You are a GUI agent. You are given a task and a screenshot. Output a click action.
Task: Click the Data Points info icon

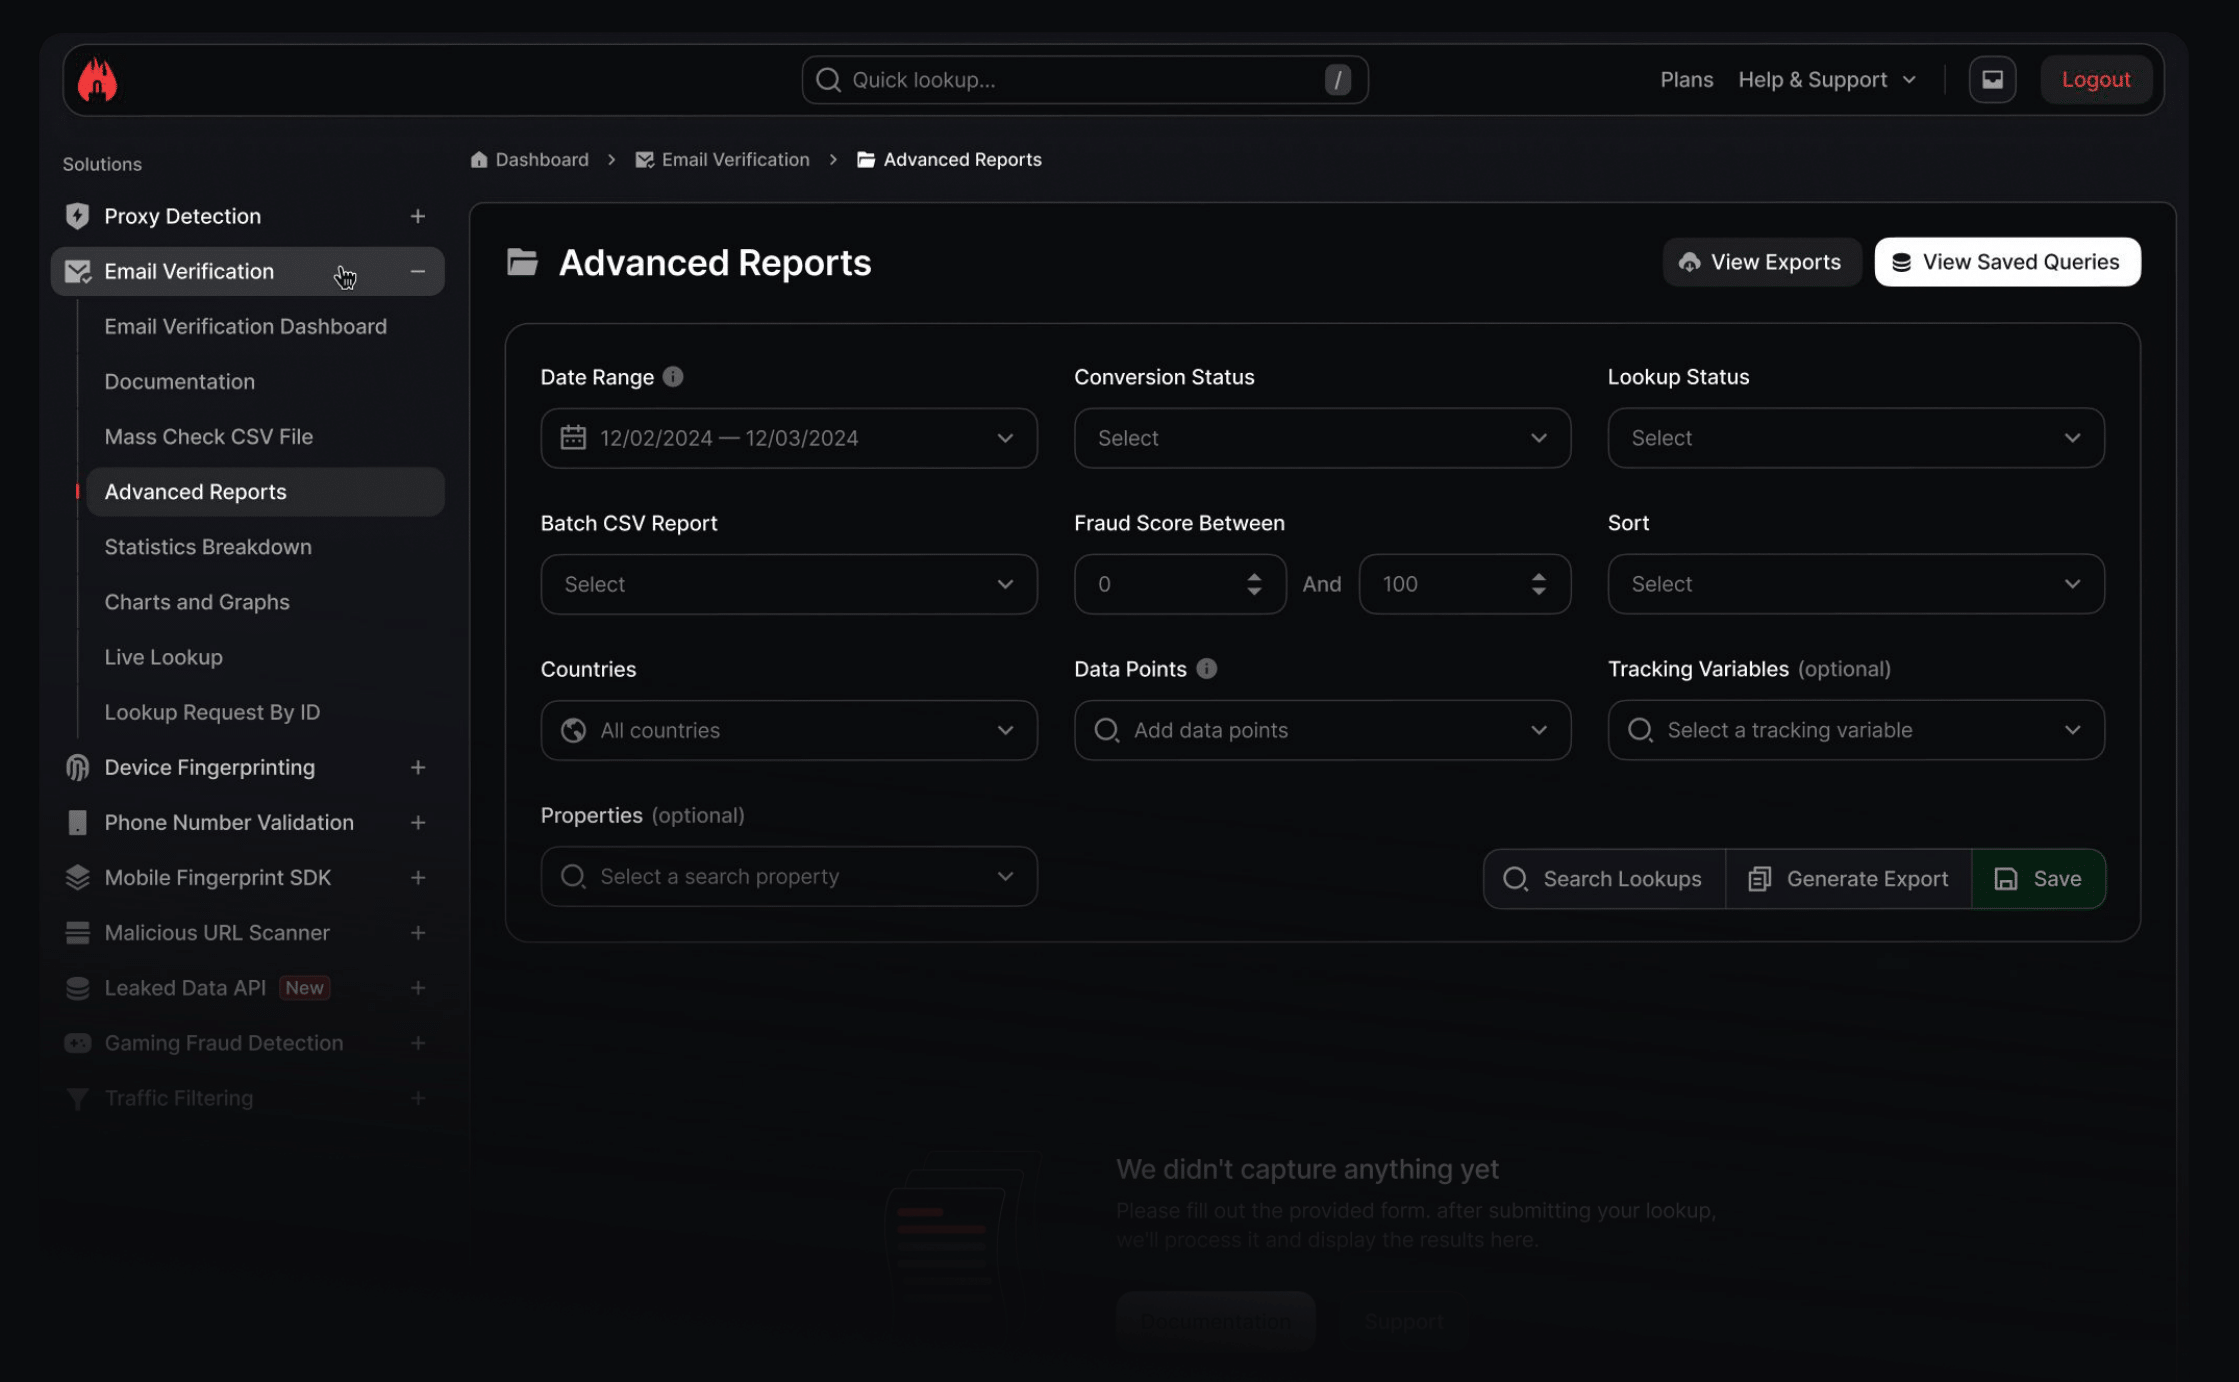(1207, 669)
